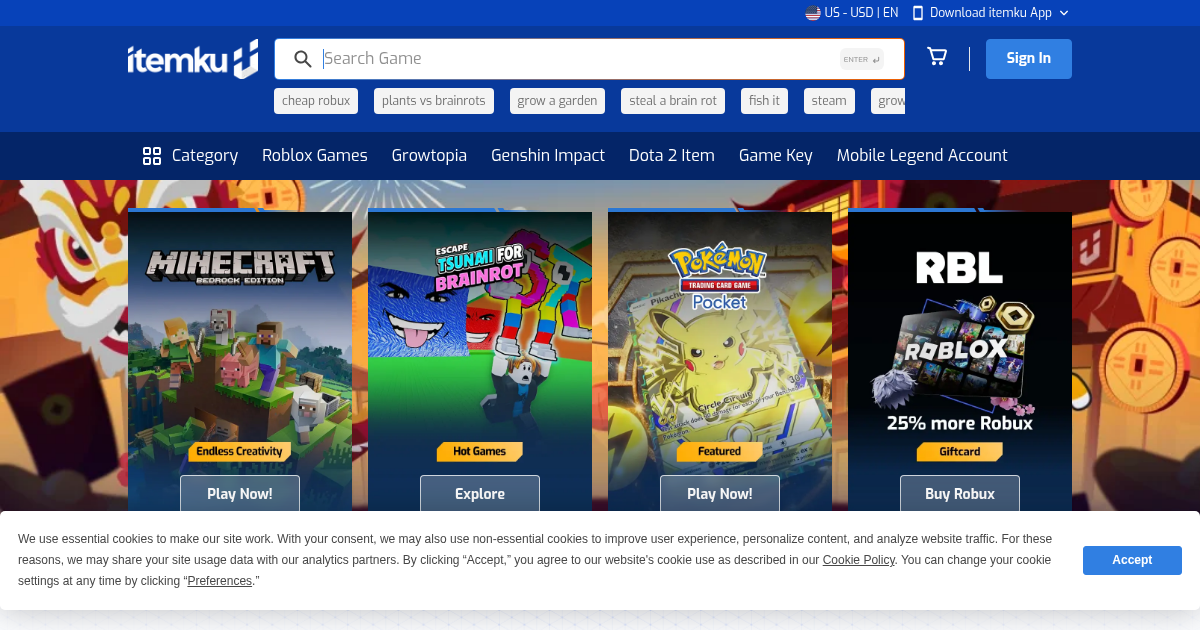Accept the cookie consent
1200x630 pixels.
tap(1132, 560)
